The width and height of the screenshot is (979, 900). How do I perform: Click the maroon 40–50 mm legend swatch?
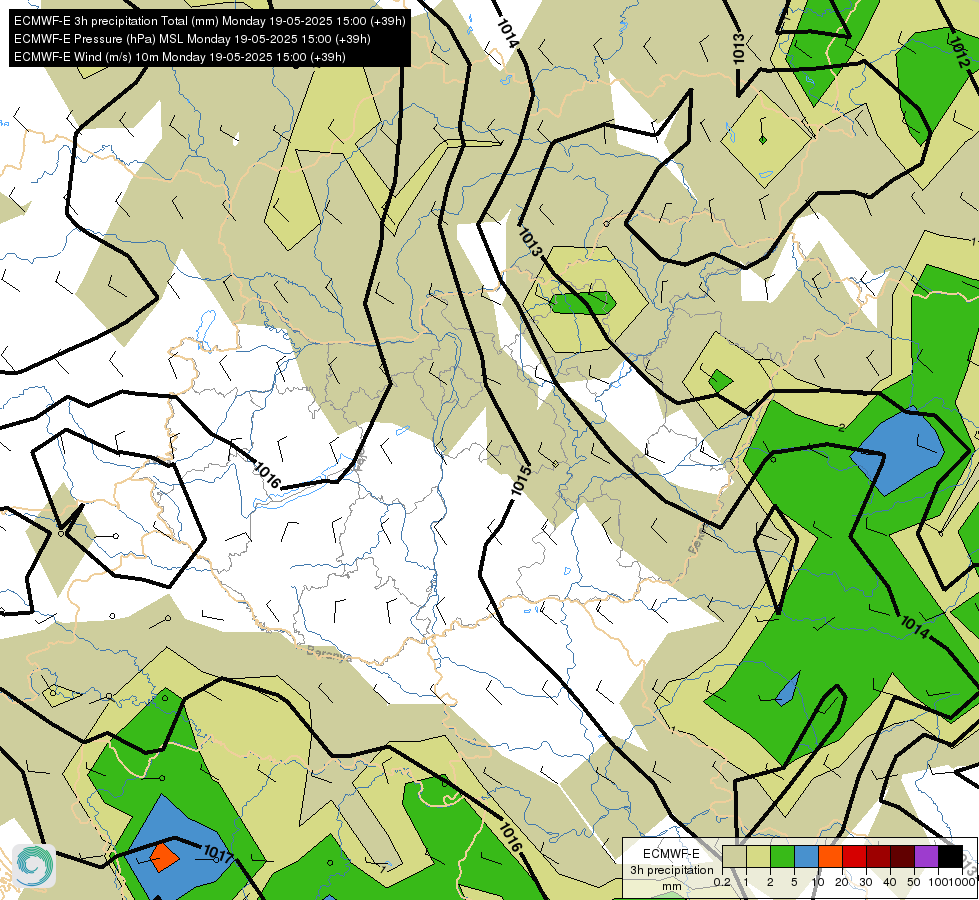(902, 856)
